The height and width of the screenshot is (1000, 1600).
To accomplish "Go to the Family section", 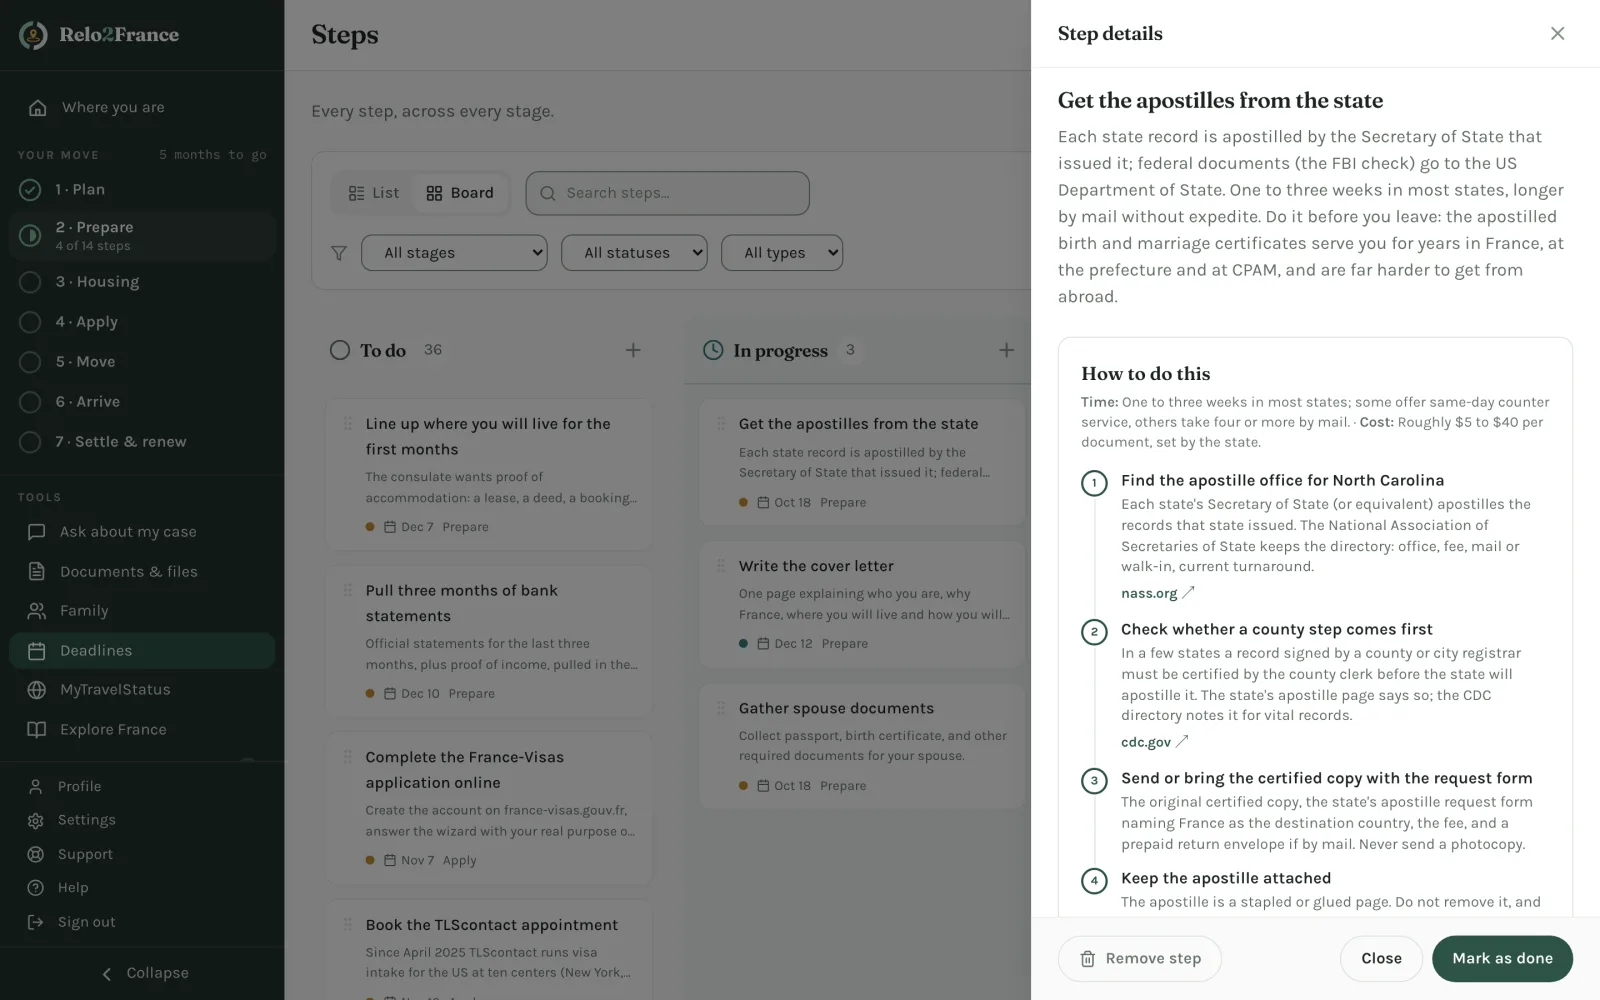I will (142, 611).
